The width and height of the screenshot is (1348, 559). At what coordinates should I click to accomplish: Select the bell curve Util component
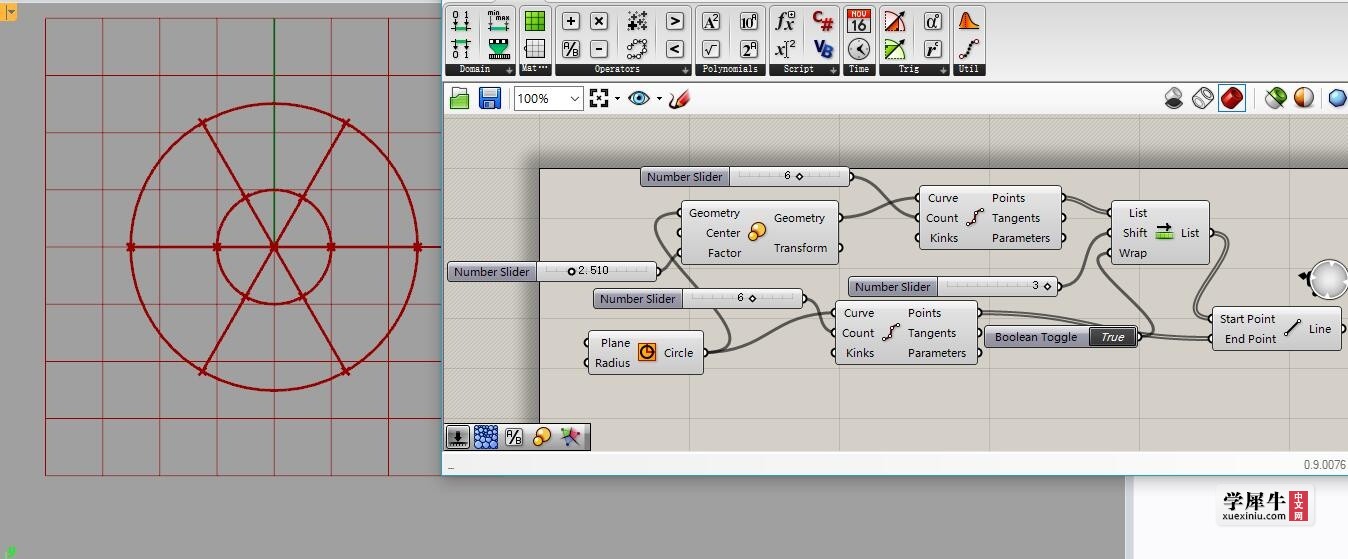tap(968, 21)
